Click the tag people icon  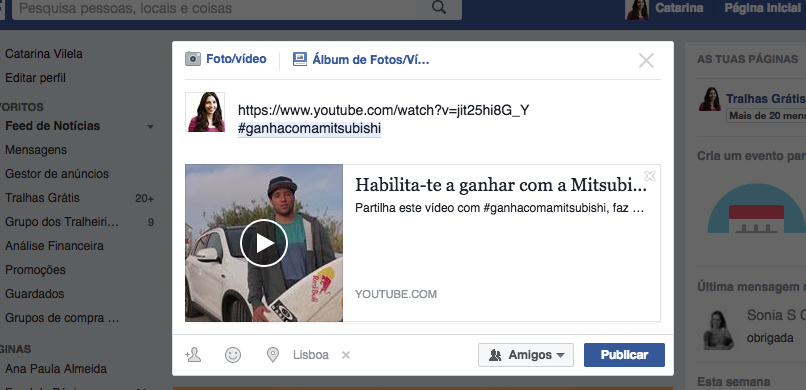click(x=193, y=355)
